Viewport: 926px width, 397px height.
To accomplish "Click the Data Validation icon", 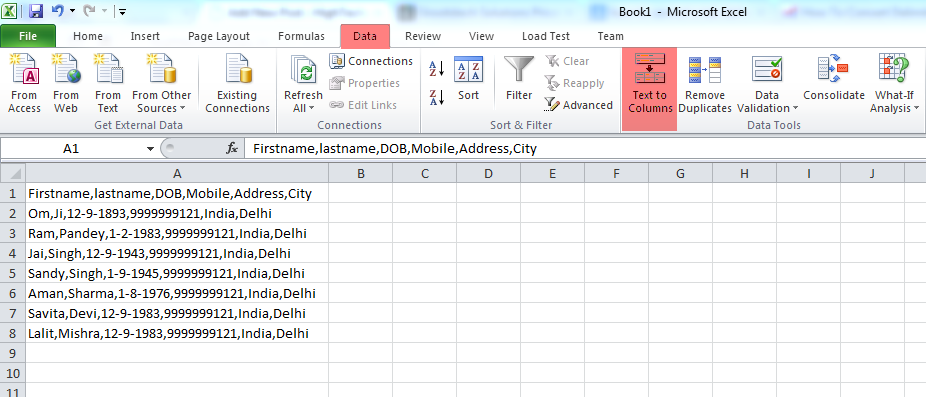I will tap(767, 70).
